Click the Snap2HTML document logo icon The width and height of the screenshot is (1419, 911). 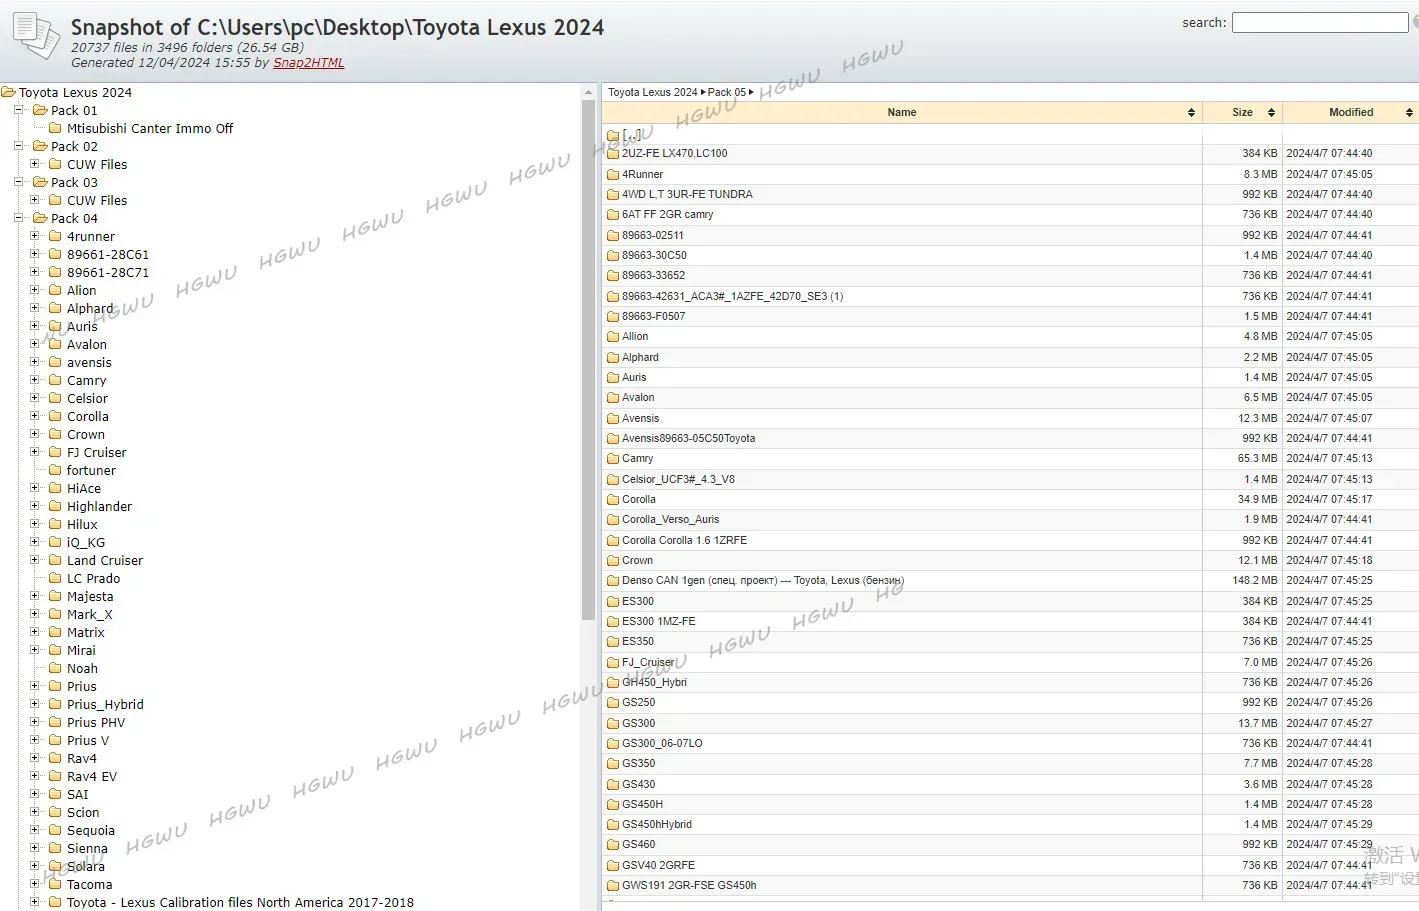[36, 36]
